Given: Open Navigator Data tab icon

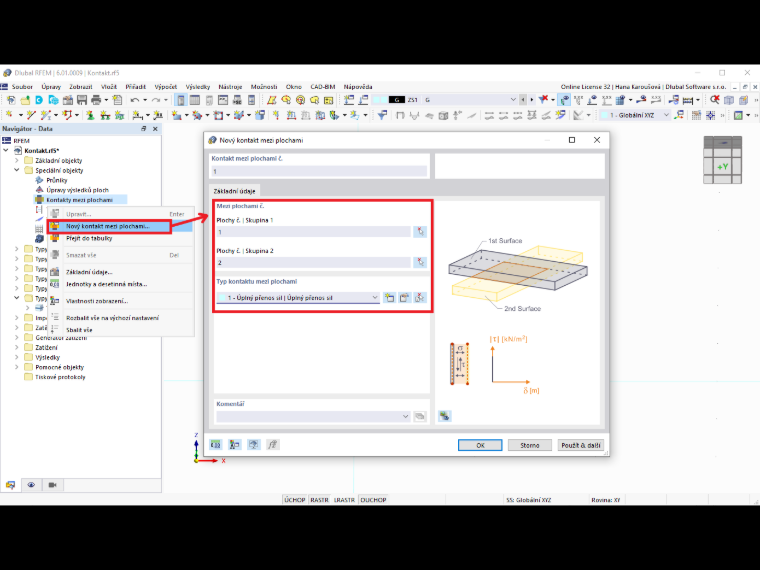Looking at the screenshot, I should [10, 485].
